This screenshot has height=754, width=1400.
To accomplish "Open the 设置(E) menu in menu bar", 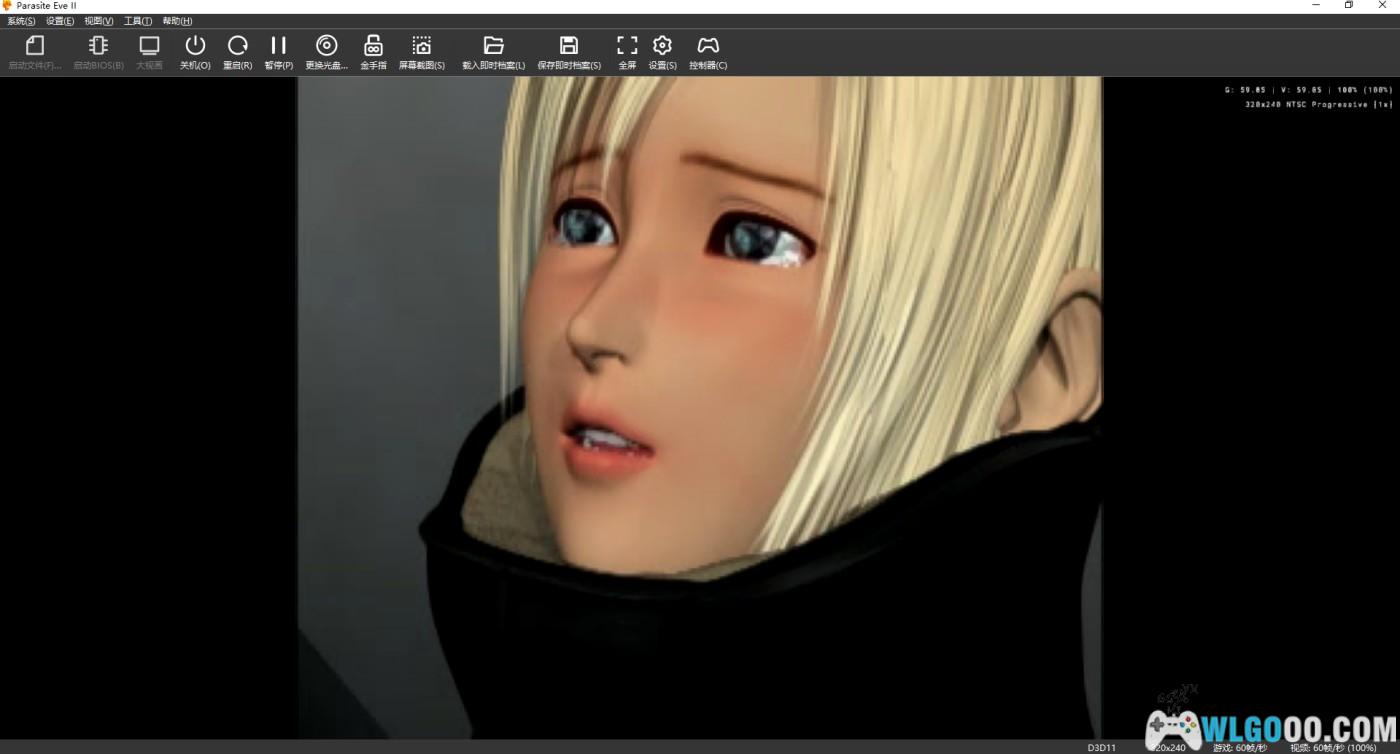I will pyautogui.click(x=60, y=21).
